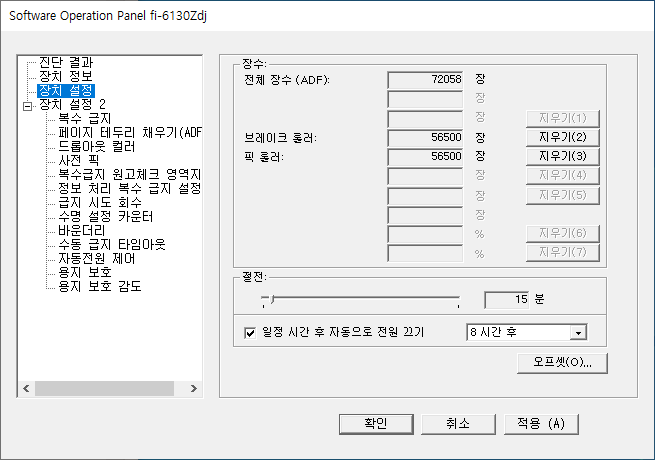
Task: Click the horizontal scrollbar thumb in tree panel
Action: click(104, 389)
